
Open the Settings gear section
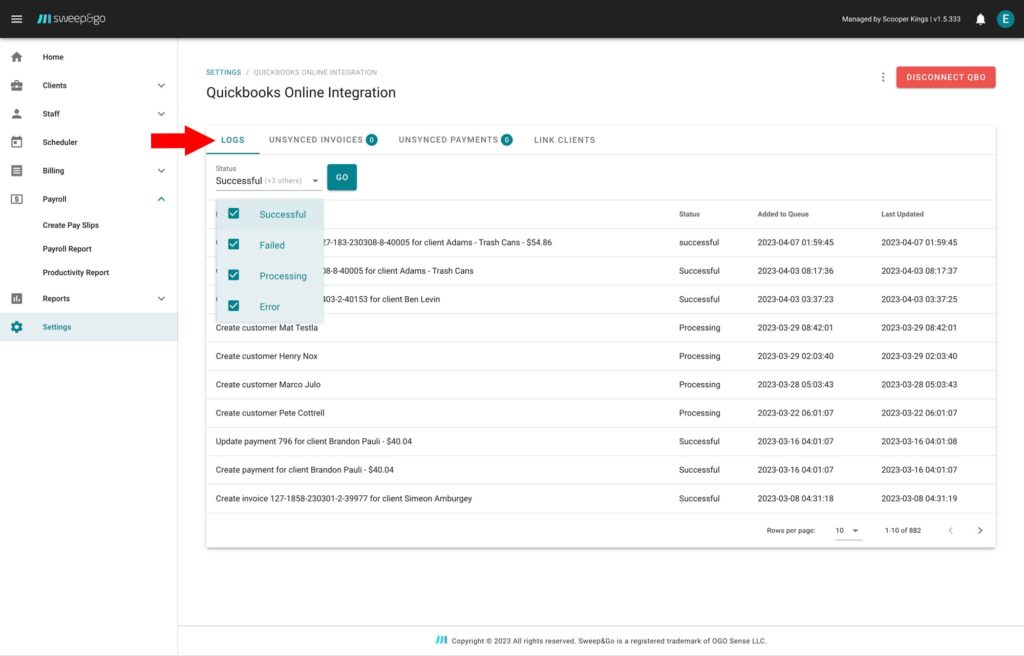tap(57, 326)
